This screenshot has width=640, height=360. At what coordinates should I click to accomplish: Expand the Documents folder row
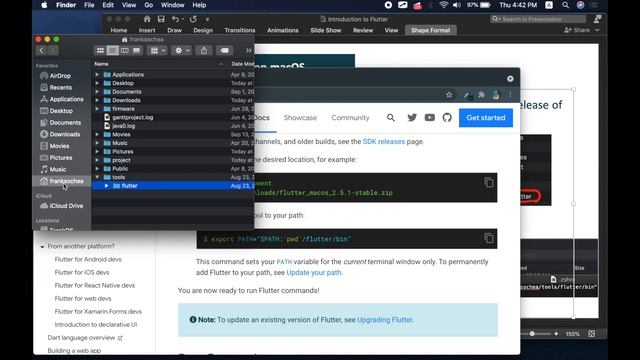point(97,92)
